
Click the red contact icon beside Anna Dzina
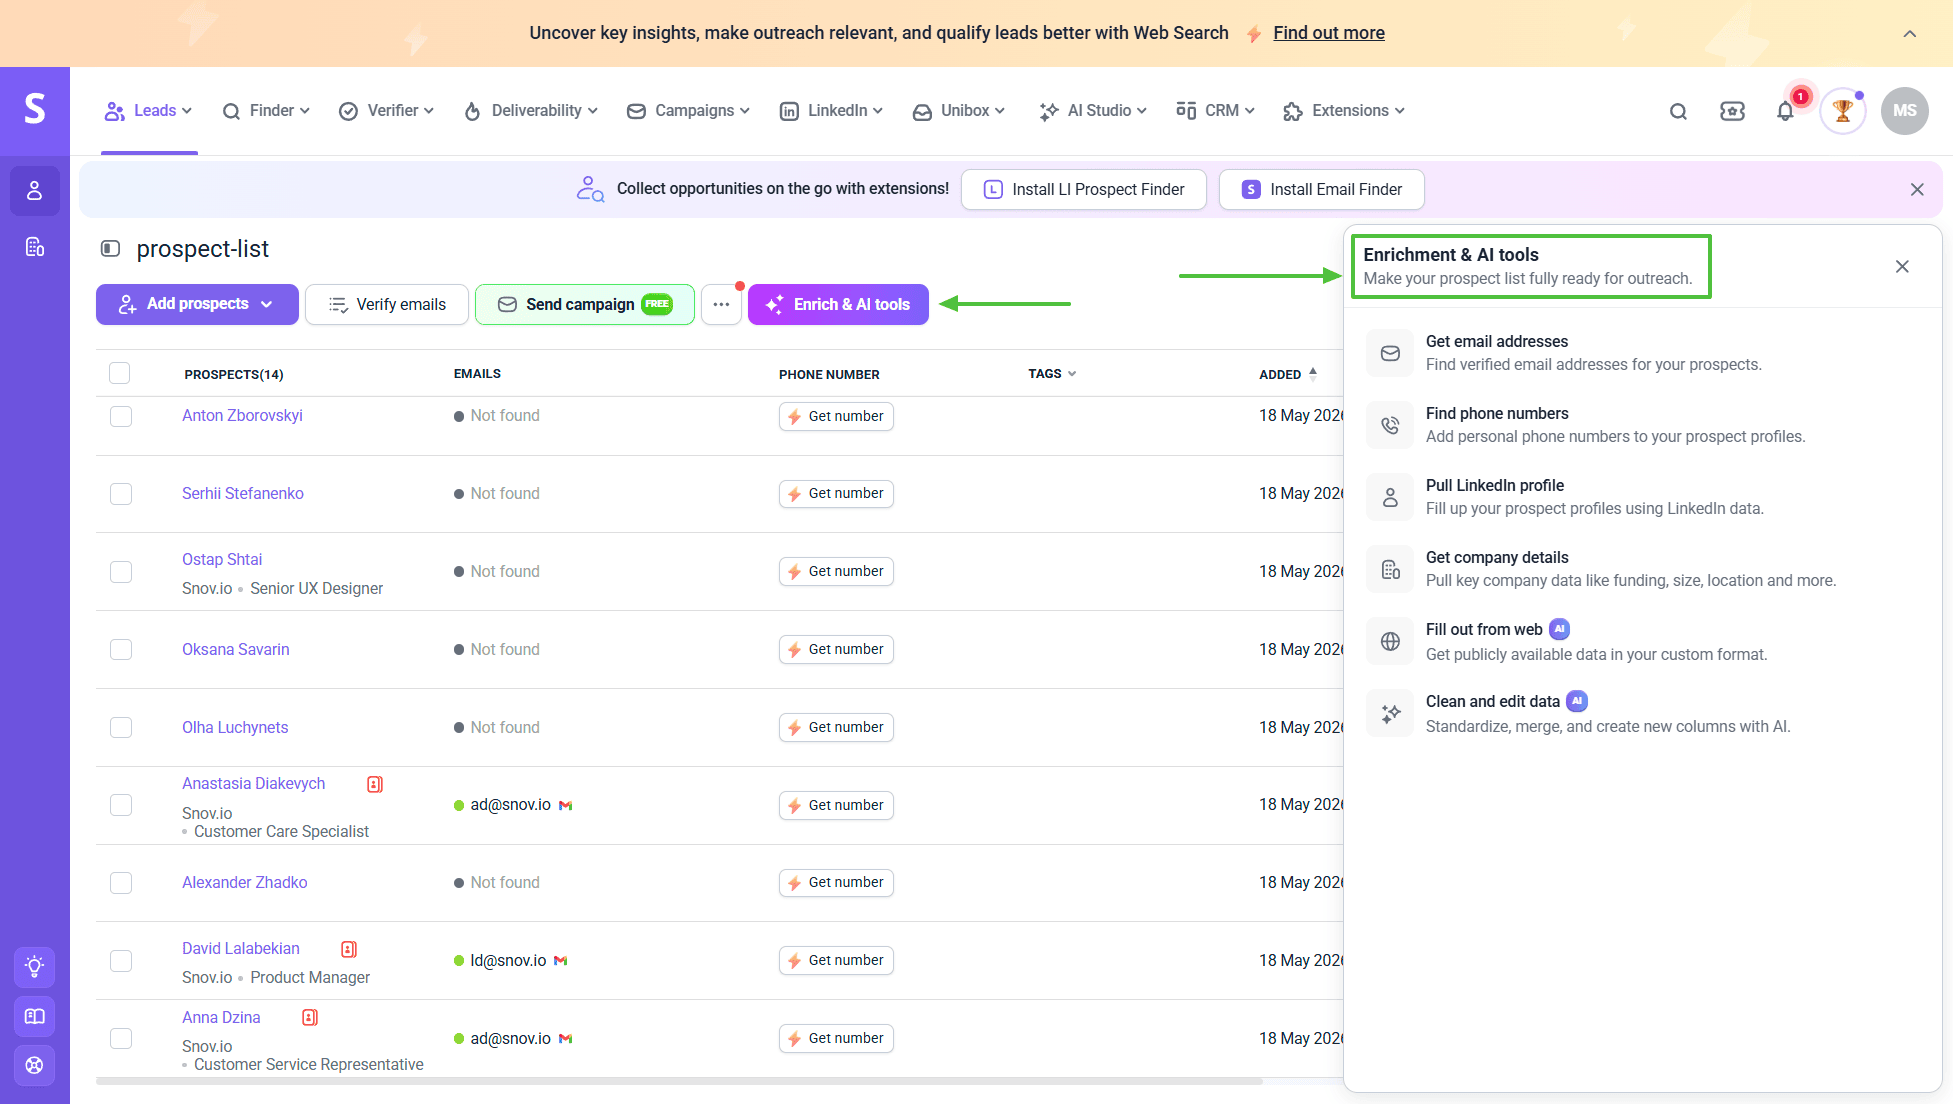[x=310, y=1018]
